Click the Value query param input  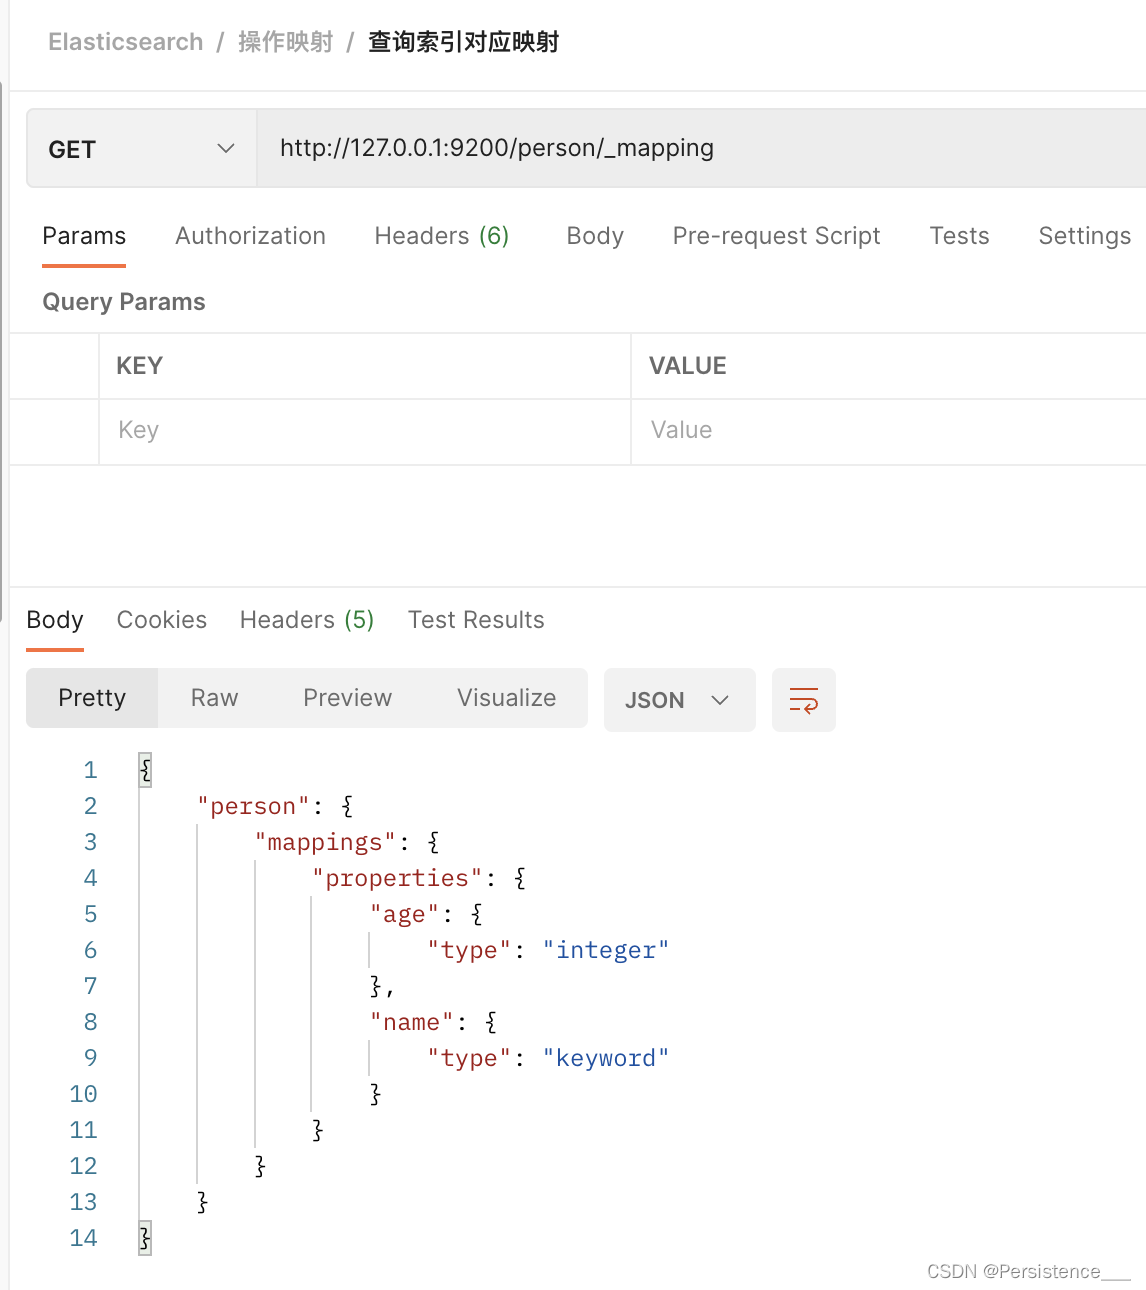click(889, 431)
